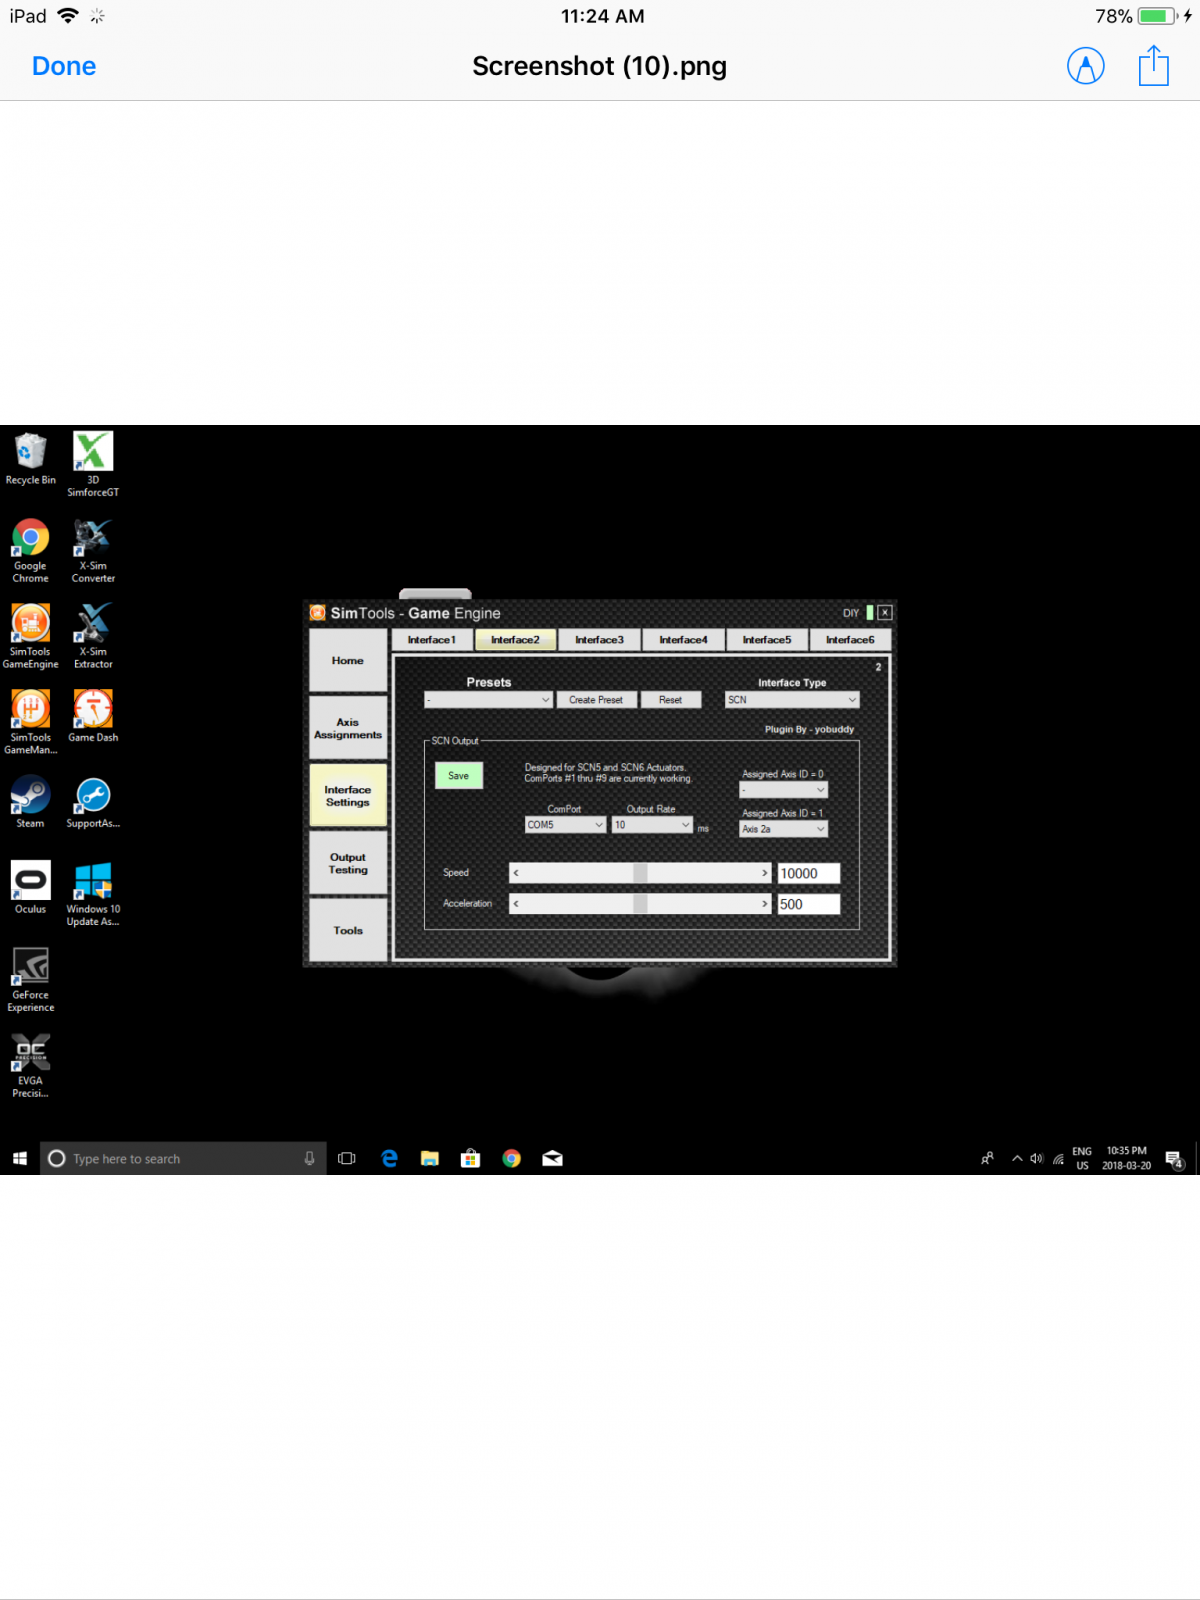Open the taskbar volume control
Screen dimensions: 1200x1600
[1037, 1158]
